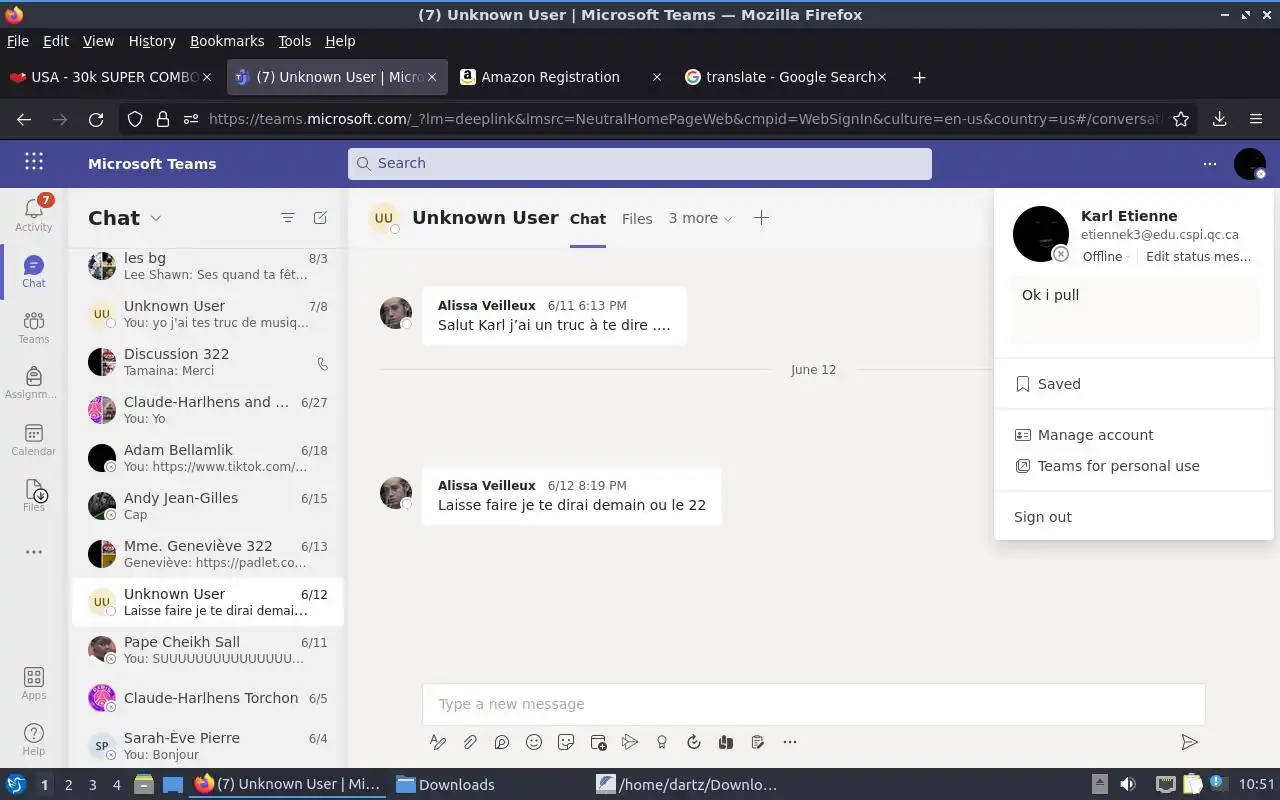Open the Tools menu in Firefox
This screenshot has height=800, width=1280.
click(294, 41)
